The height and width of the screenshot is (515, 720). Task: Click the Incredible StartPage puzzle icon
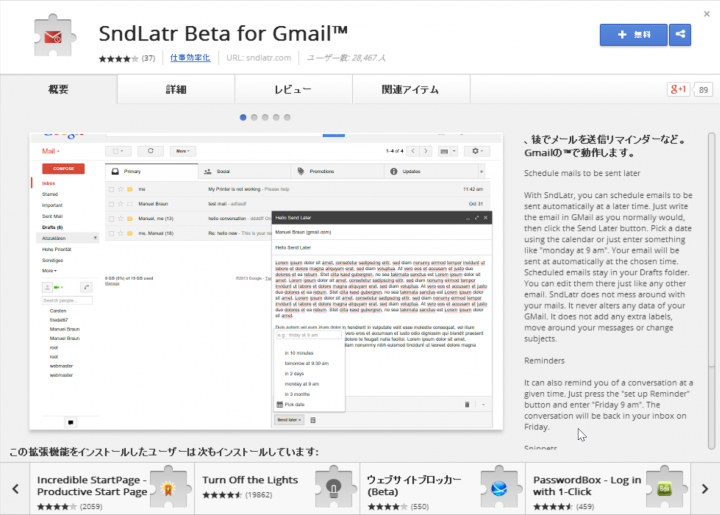[168, 487]
